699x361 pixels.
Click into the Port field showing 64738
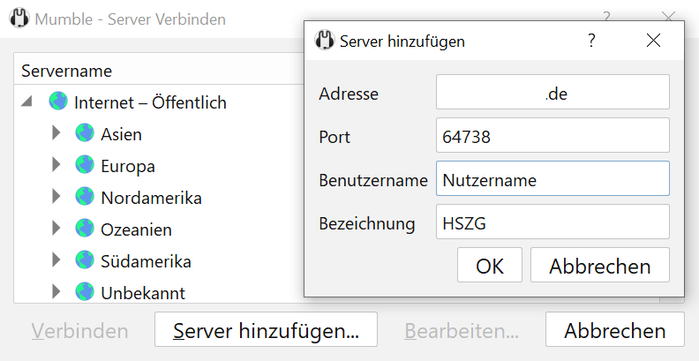coord(553,135)
